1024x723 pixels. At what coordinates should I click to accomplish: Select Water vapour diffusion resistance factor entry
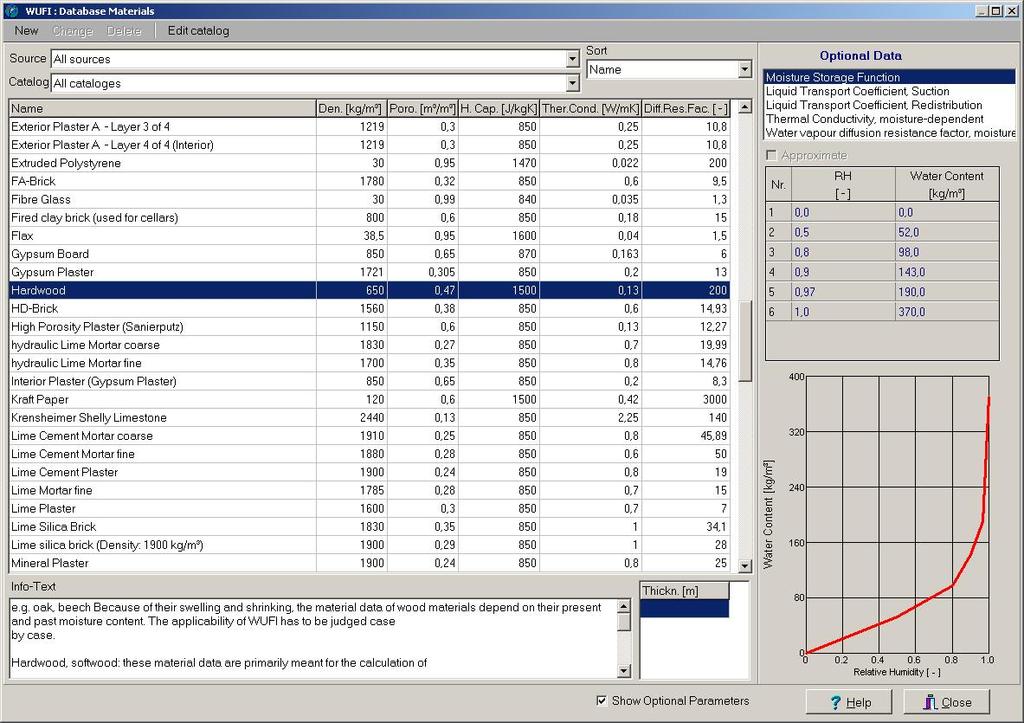click(x=889, y=133)
